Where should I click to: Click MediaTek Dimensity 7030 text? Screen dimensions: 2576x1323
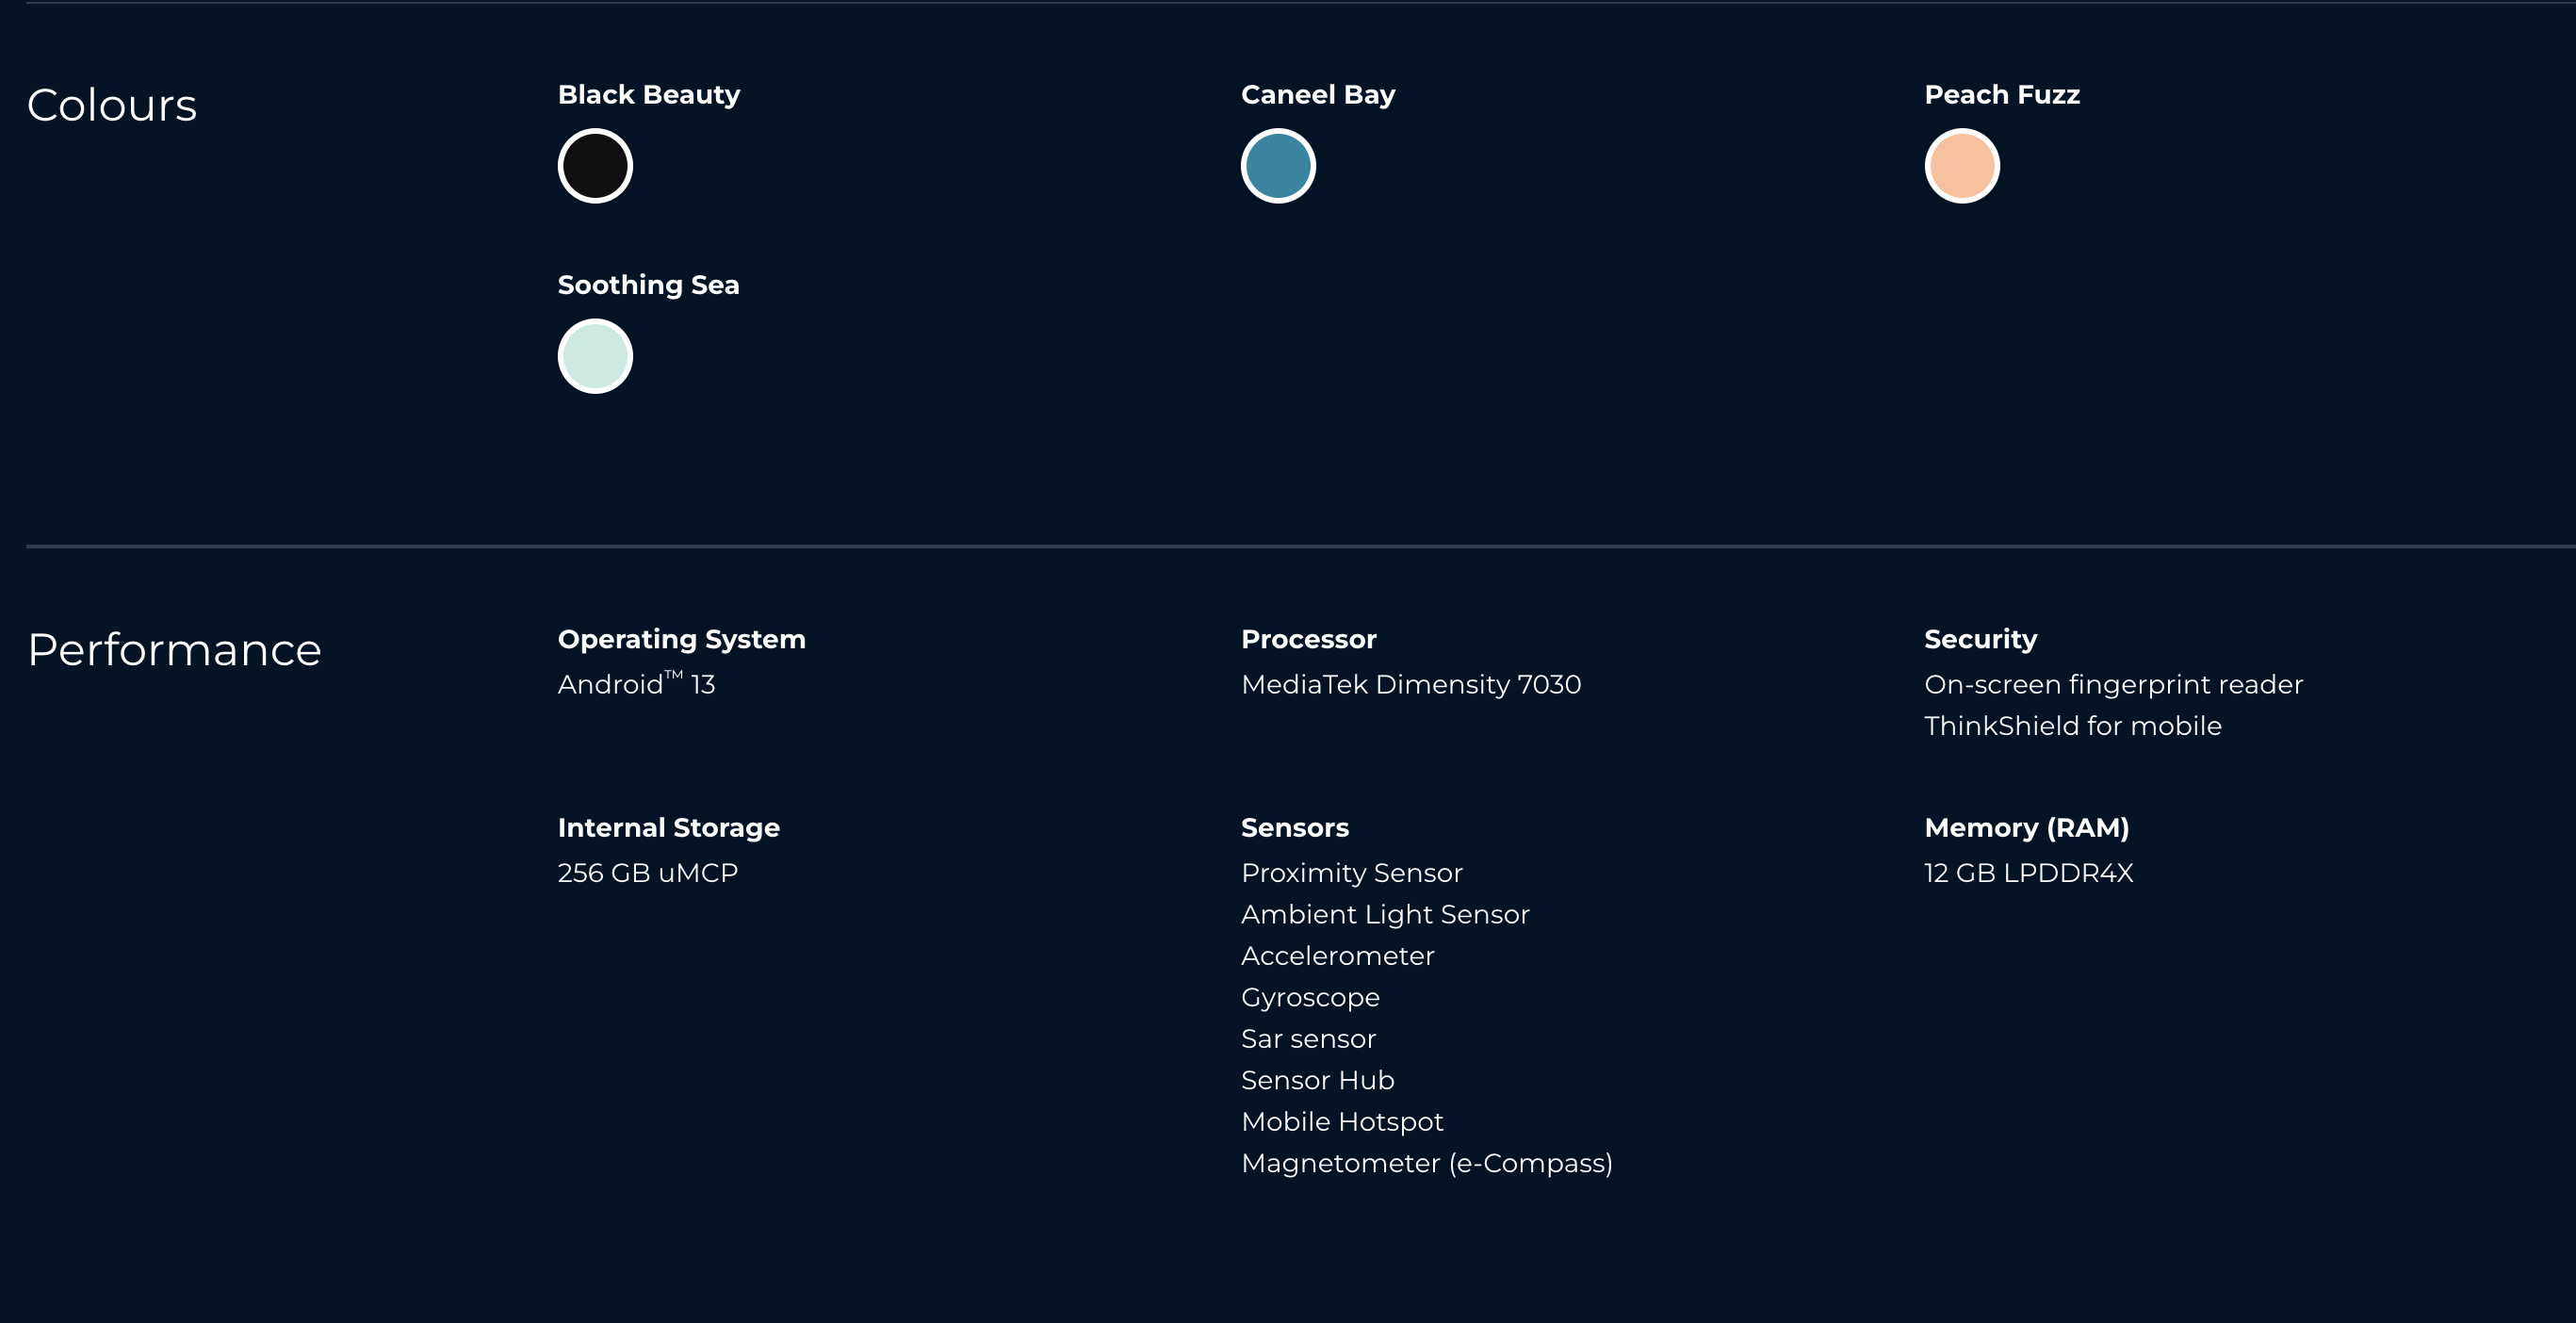point(1411,684)
